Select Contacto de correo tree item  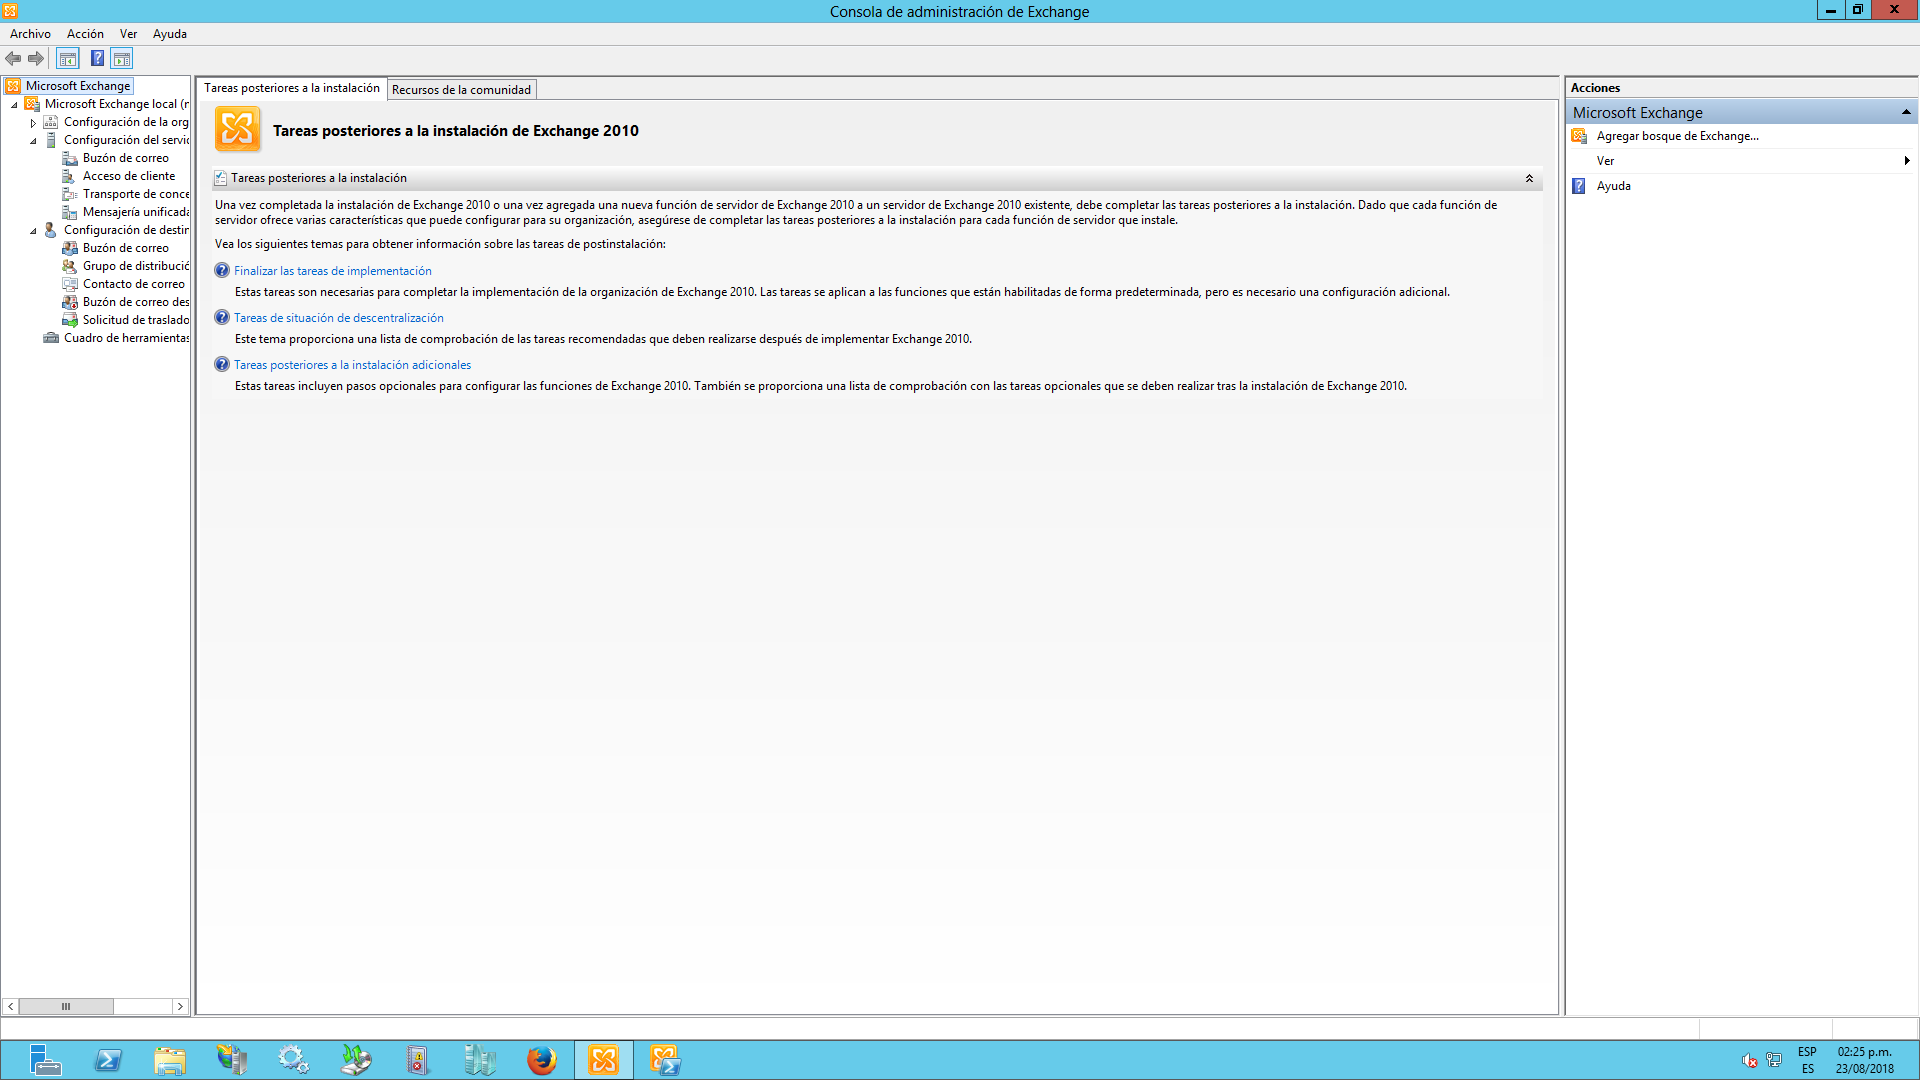tap(134, 284)
